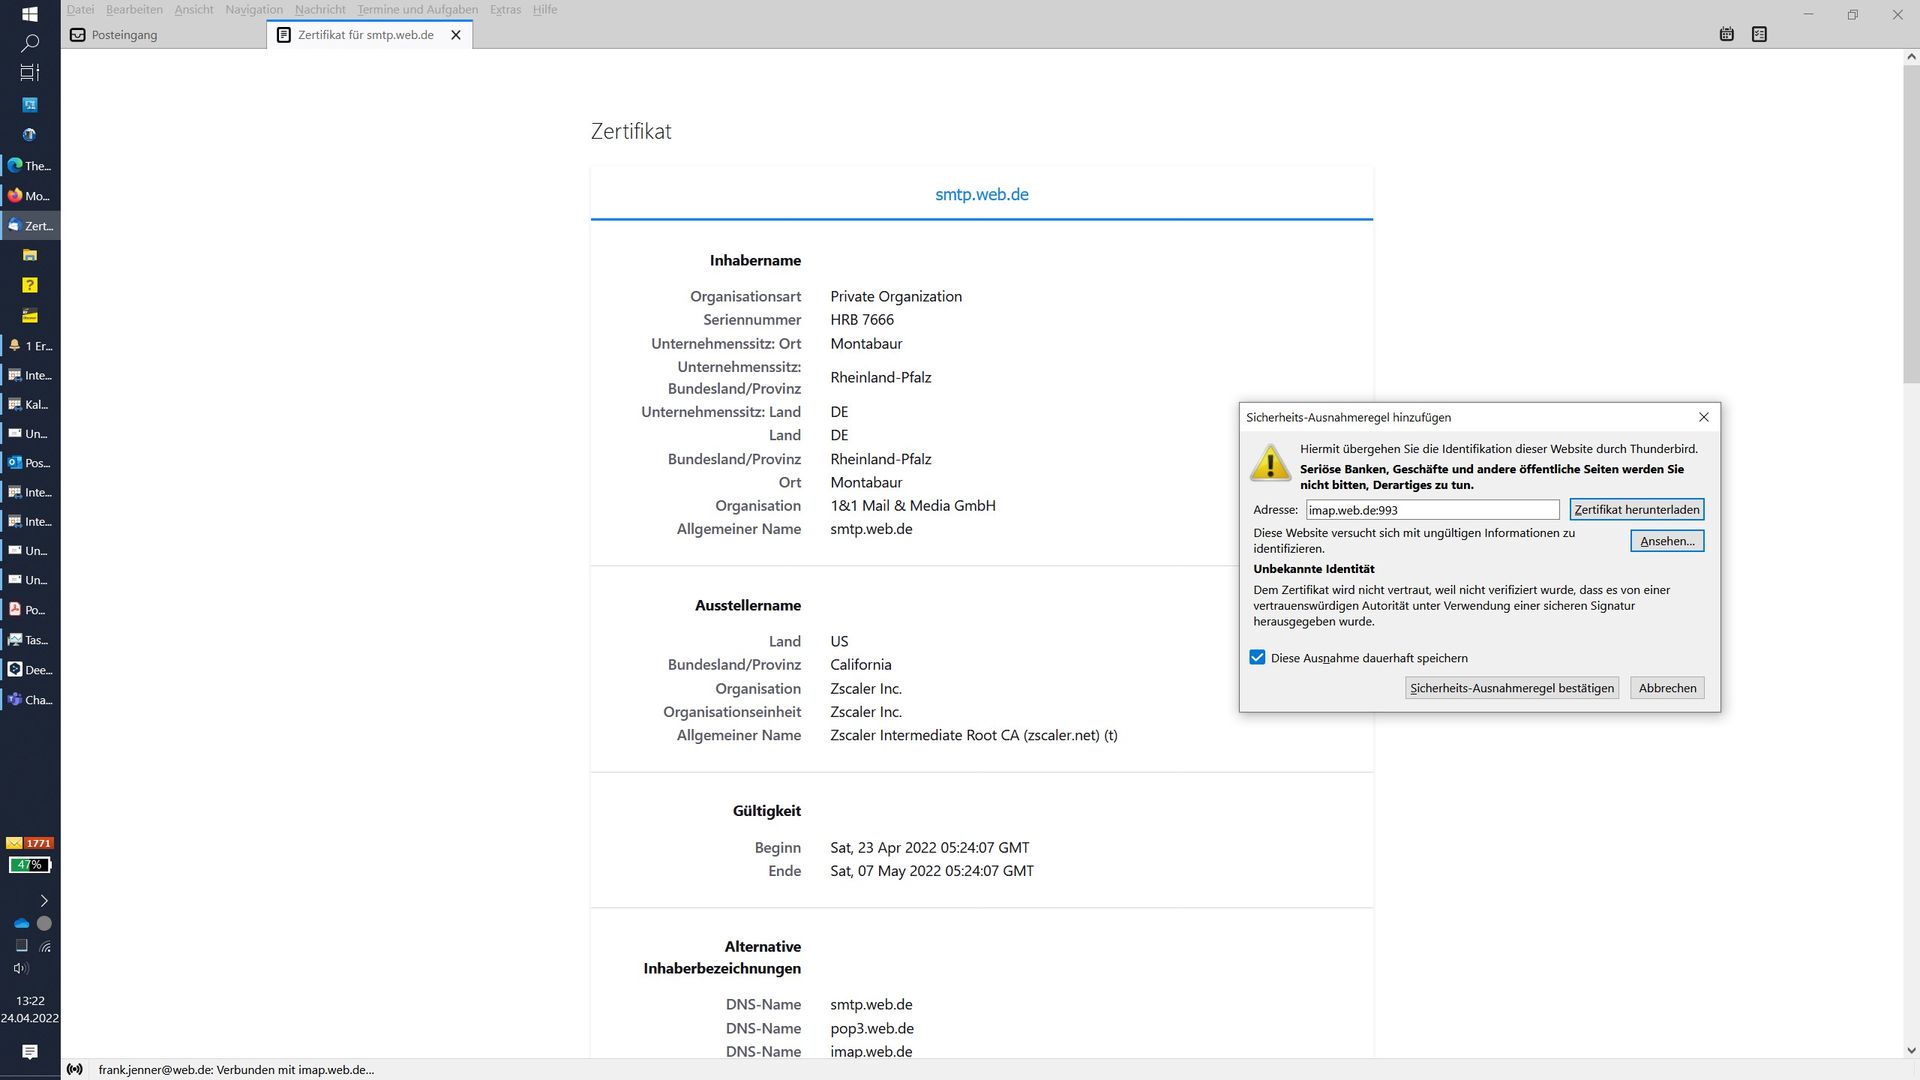Image resolution: width=1920 pixels, height=1080 pixels.
Task: Open Windows Start menu
Action: pyautogui.click(x=30, y=13)
